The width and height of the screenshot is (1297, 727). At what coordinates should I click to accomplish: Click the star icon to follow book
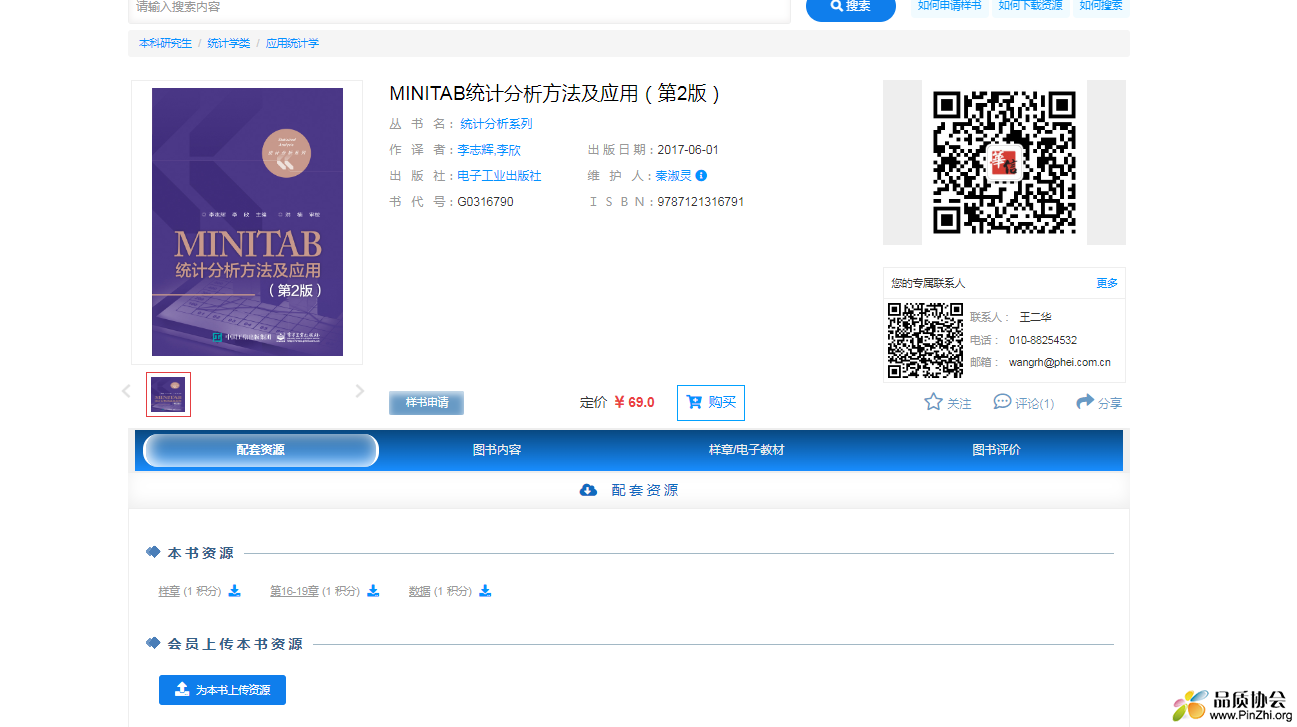tap(933, 402)
